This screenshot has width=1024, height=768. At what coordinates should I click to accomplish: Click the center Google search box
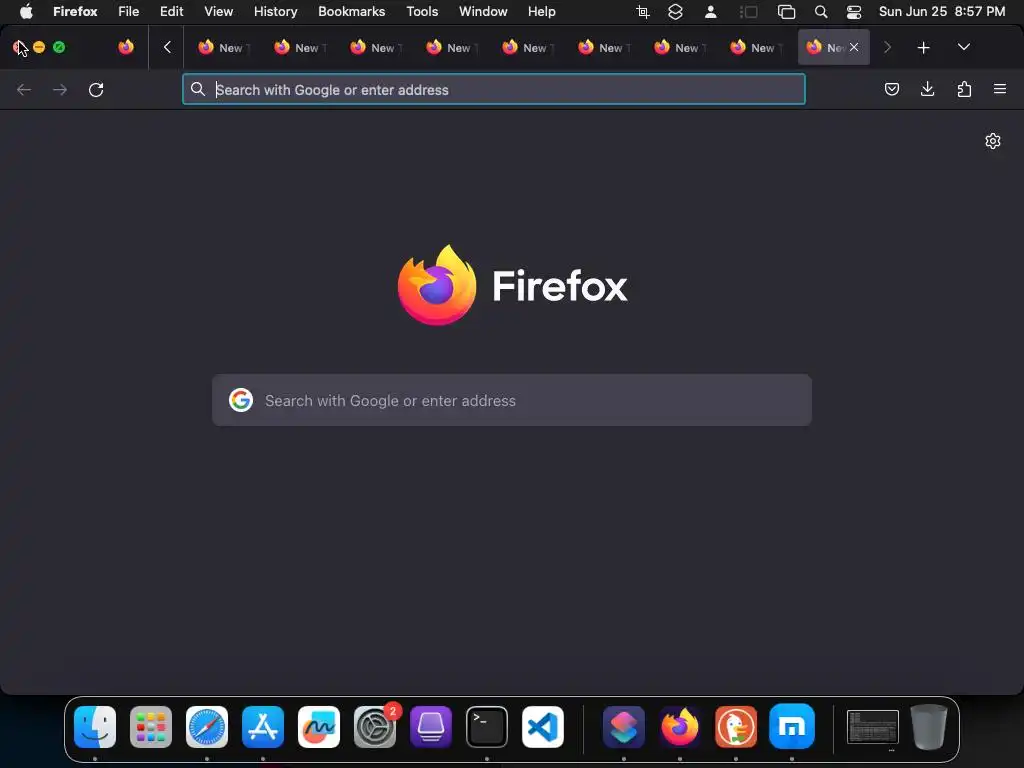tap(512, 400)
